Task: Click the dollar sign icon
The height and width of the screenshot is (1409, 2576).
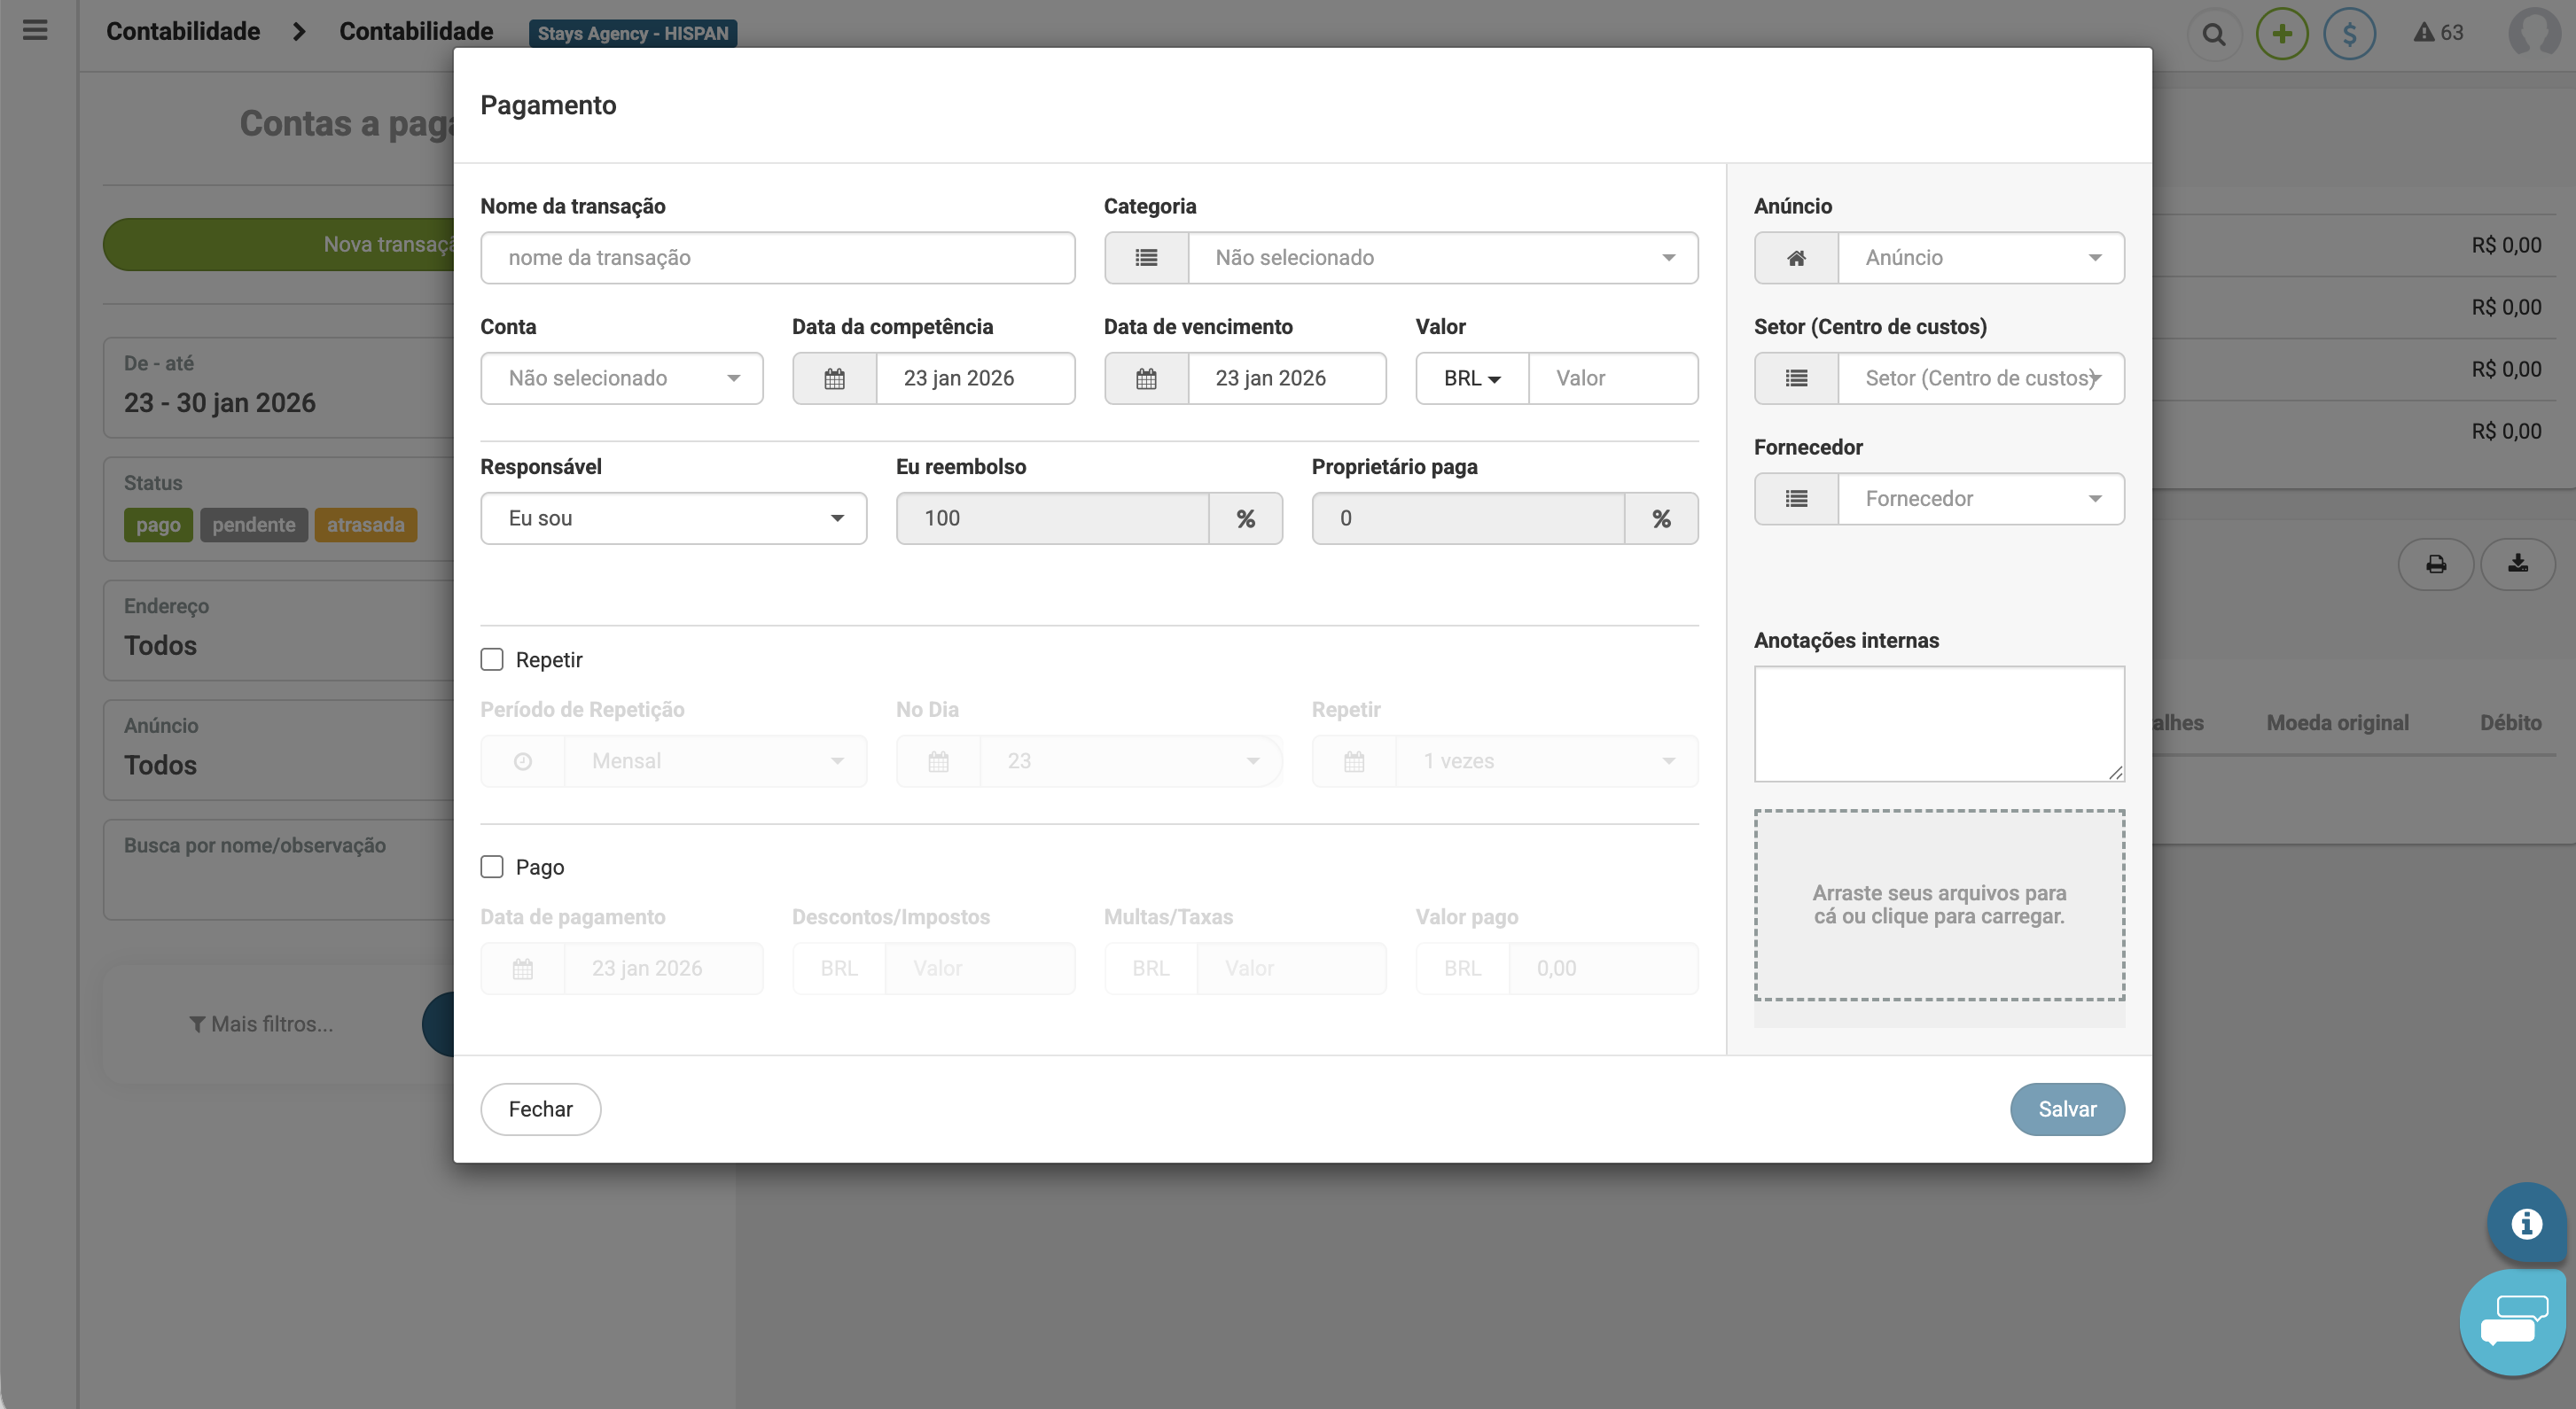Action: coord(2349,35)
